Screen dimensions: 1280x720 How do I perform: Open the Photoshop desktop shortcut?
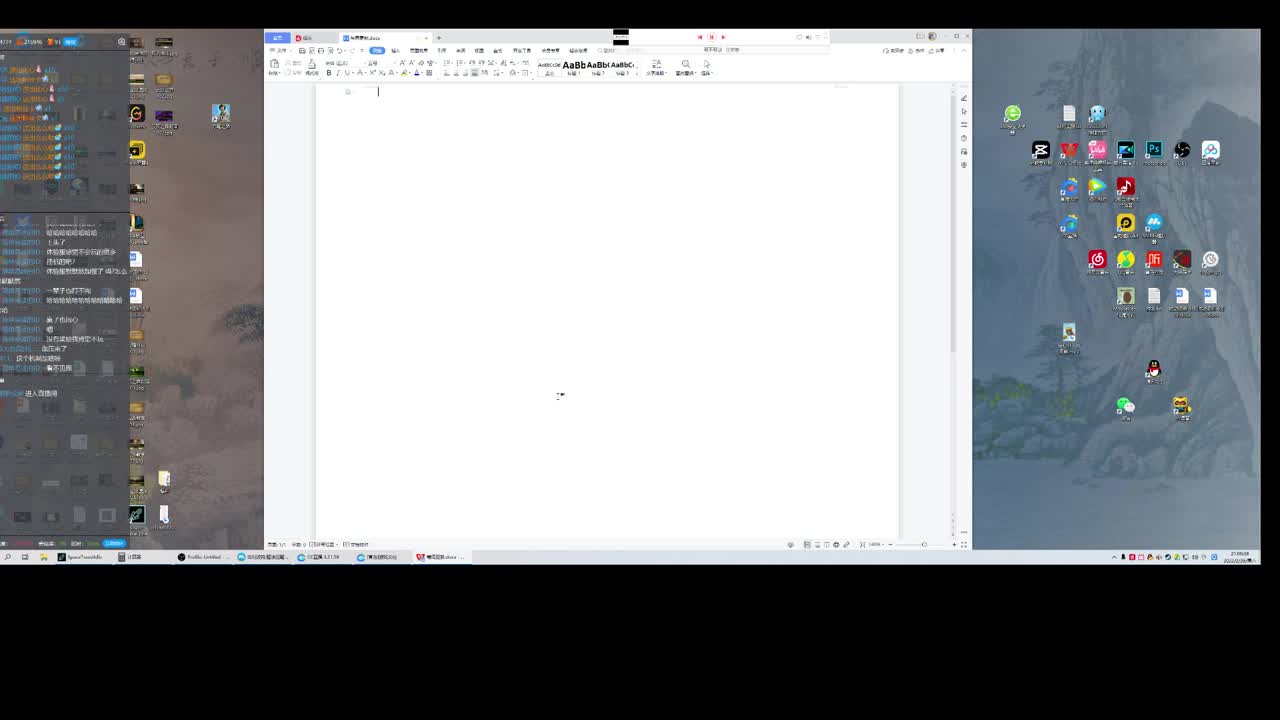click(1154, 149)
